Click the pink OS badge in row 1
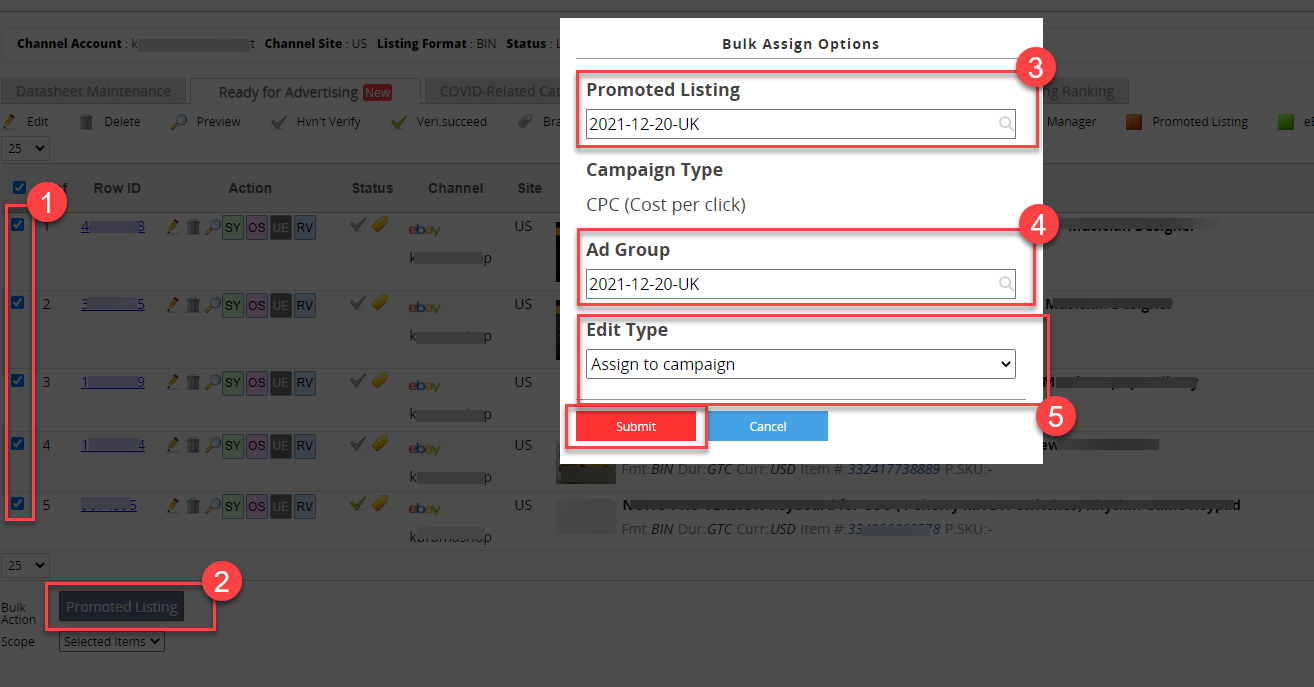This screenshot has width=1314, height=687. coord(257,228)
